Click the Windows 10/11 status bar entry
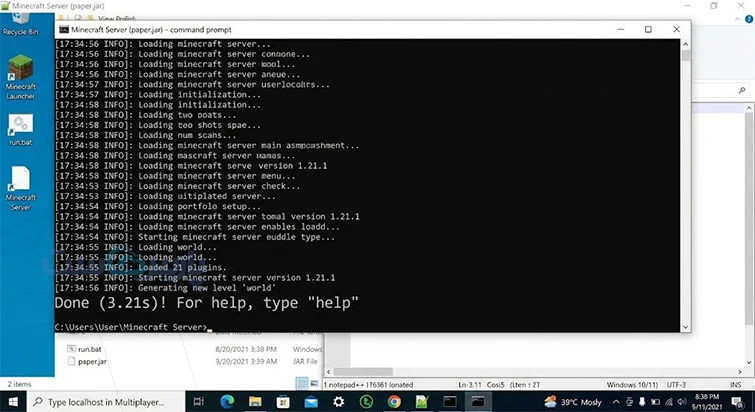The height and width of the screenshot is (412, 755). click(x=632, y=385)
